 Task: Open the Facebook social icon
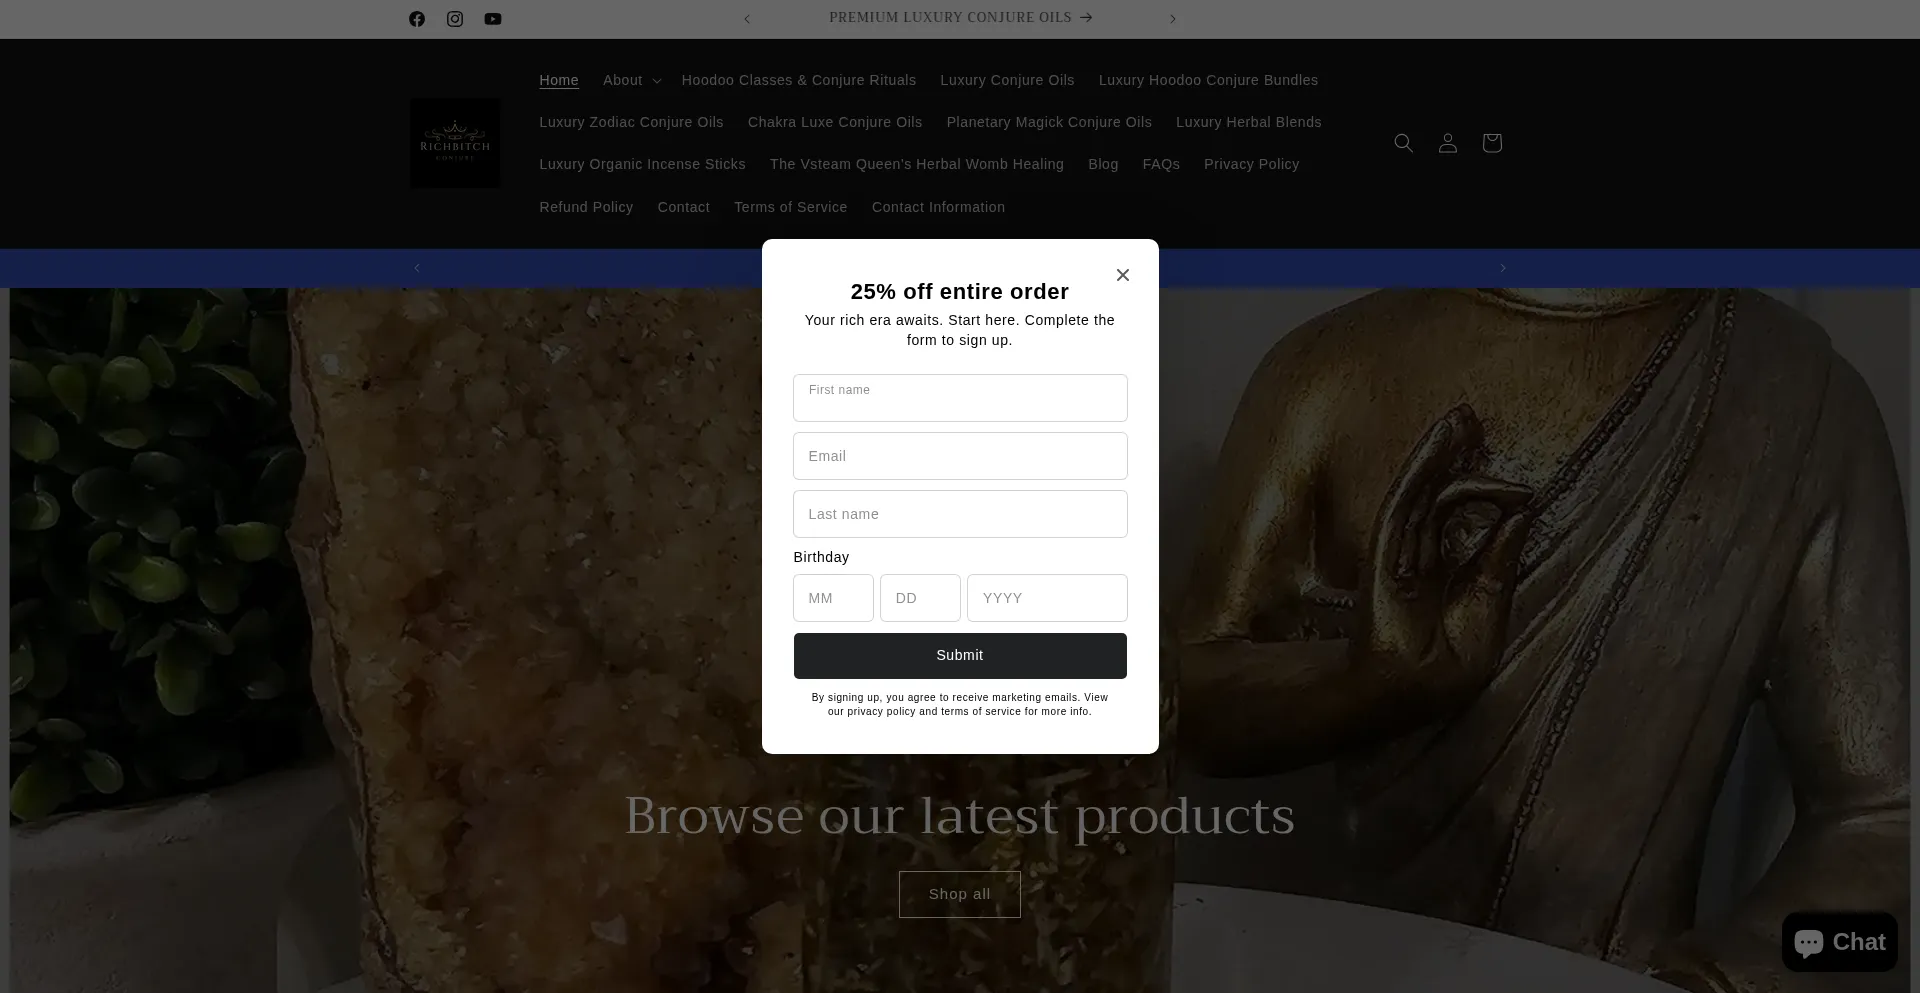pos(417,19)
